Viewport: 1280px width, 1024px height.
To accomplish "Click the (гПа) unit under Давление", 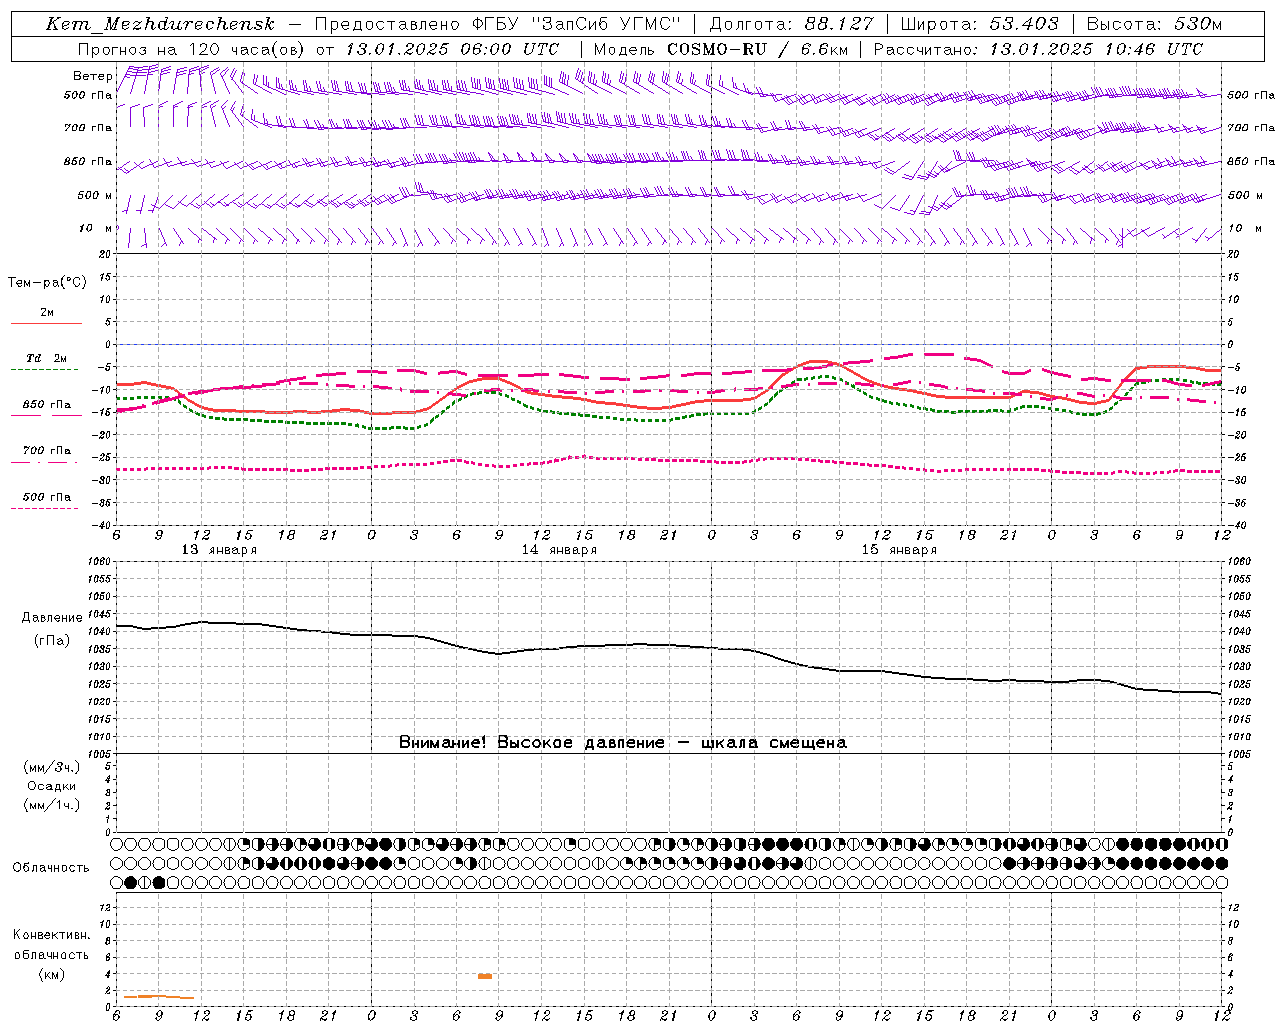I will (x=52, y=640).
